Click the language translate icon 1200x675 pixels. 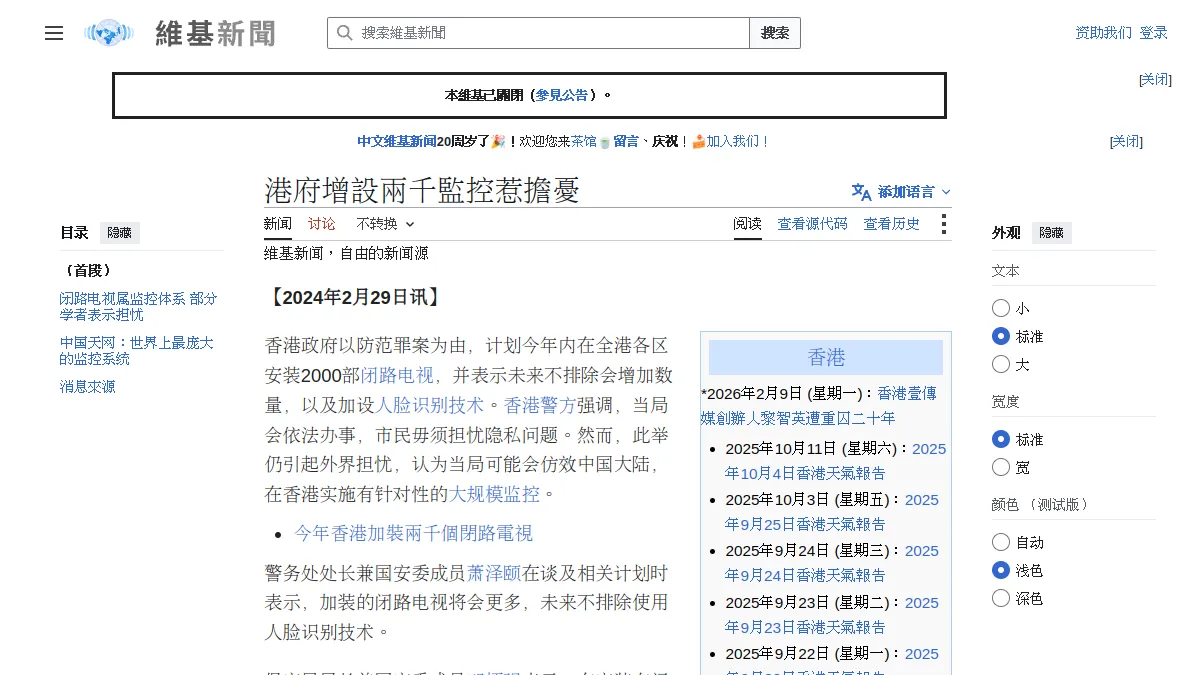(861, 192)
